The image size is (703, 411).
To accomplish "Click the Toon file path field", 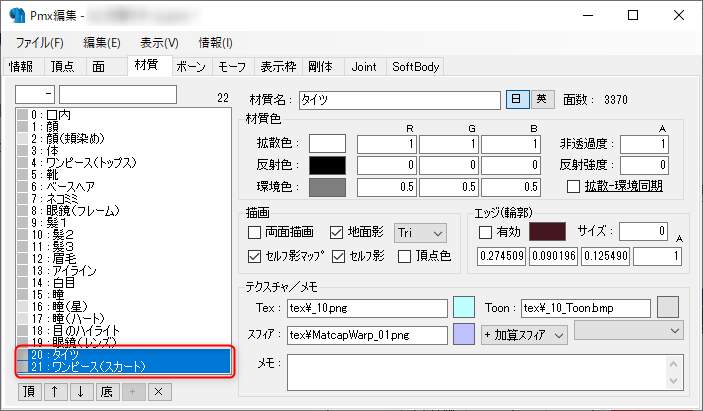I will coord(586,308).
